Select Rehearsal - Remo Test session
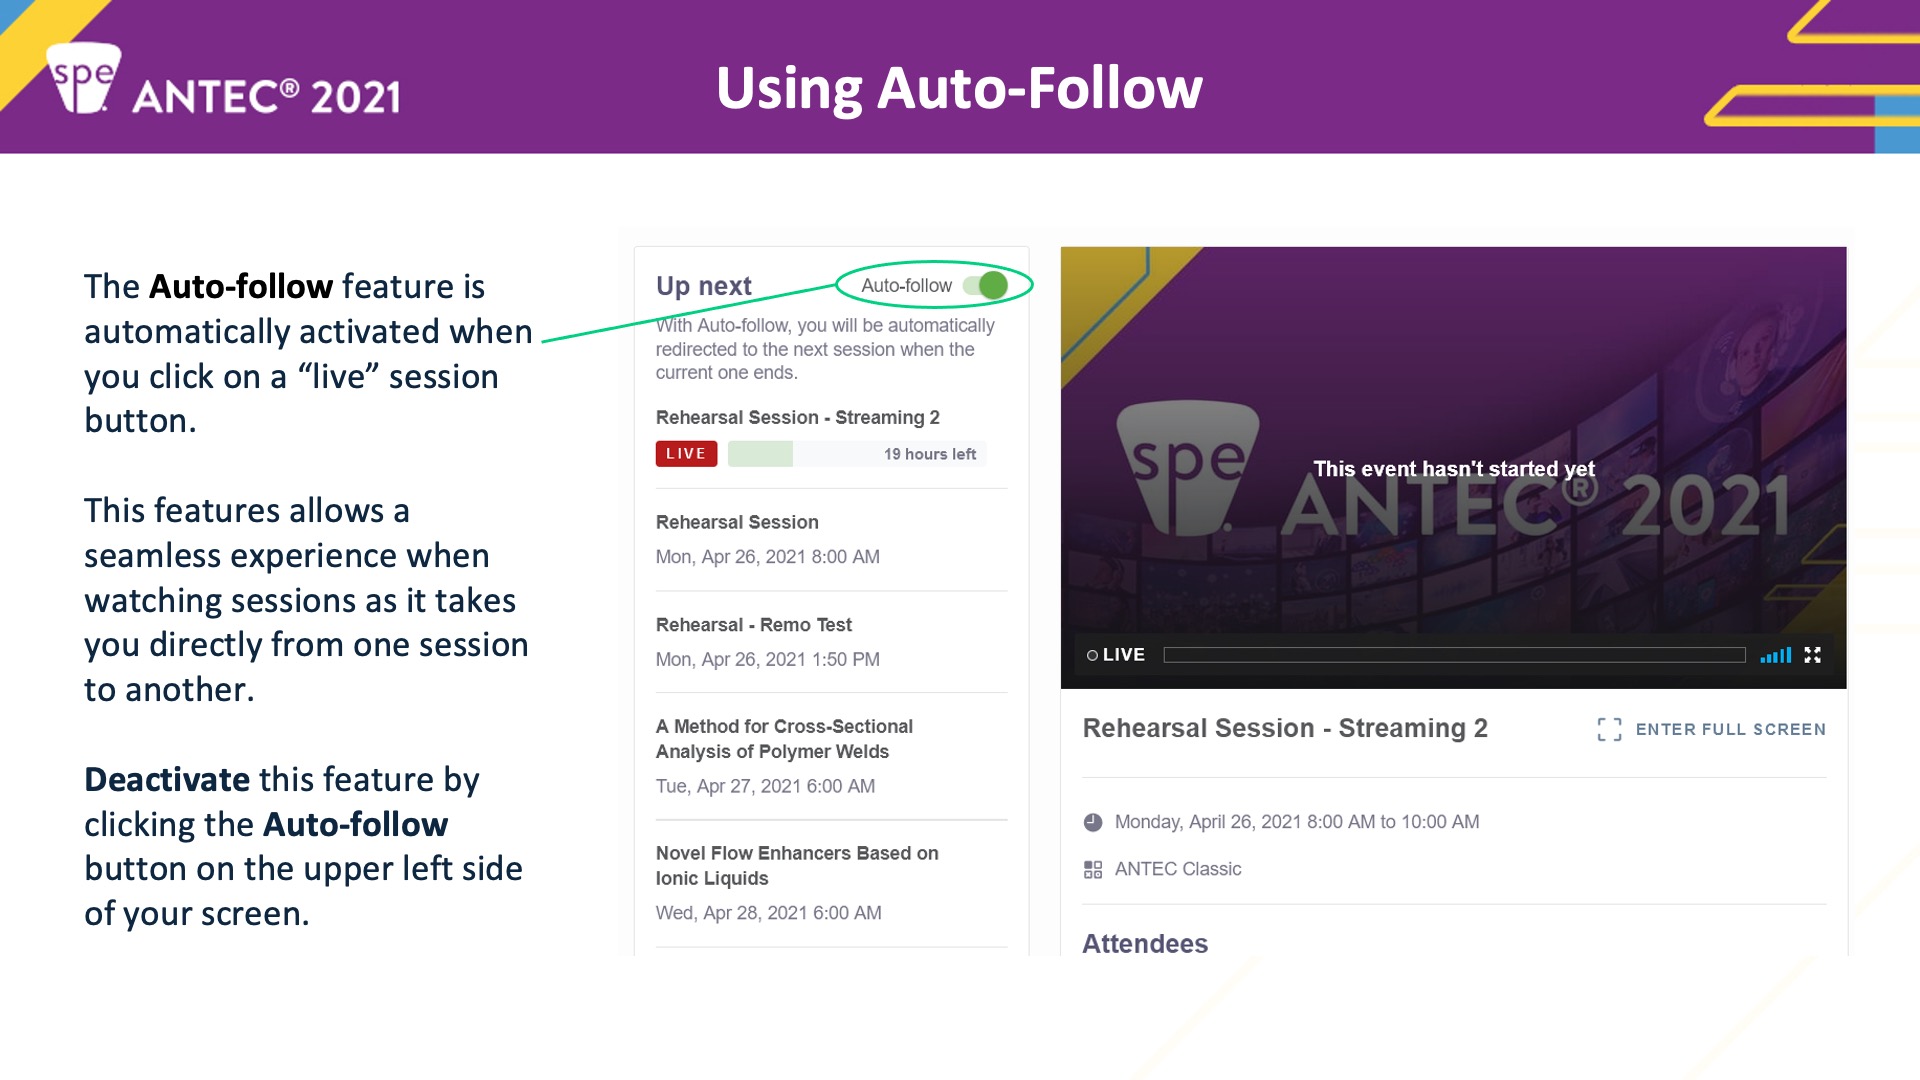 pyautogui.click(x=753, y=625)
